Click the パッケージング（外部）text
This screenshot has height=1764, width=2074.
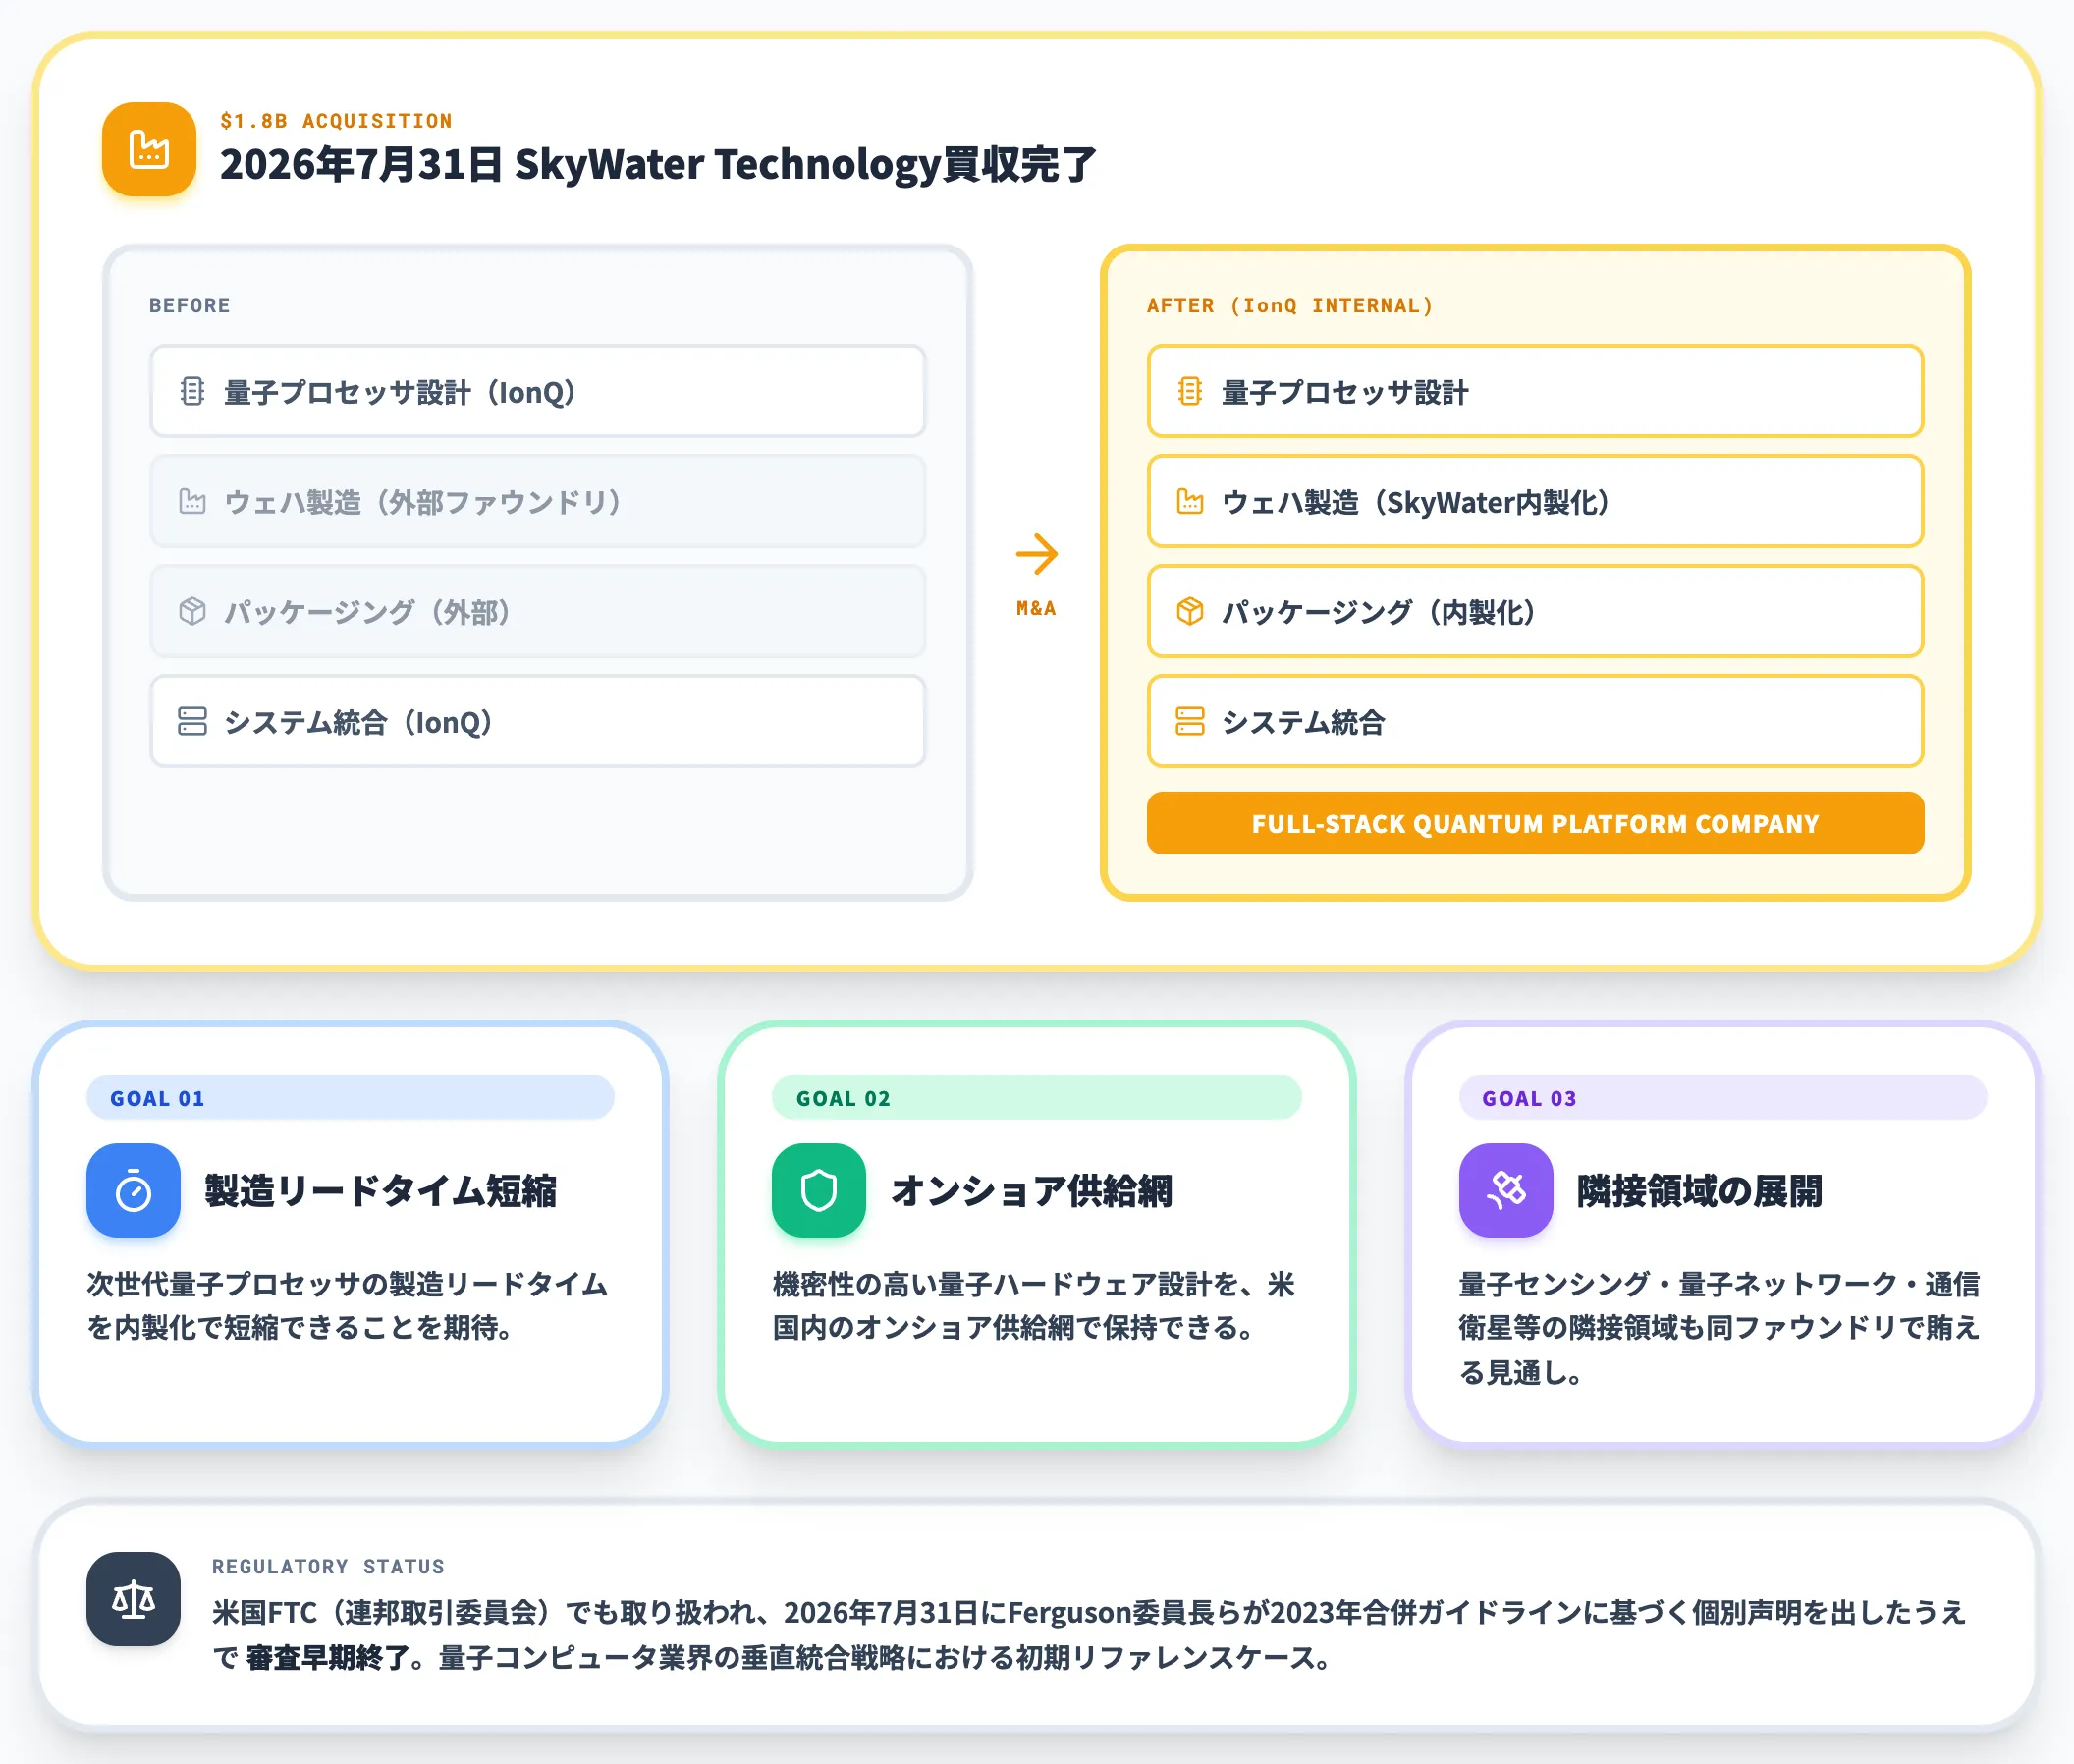pos(369,612)
